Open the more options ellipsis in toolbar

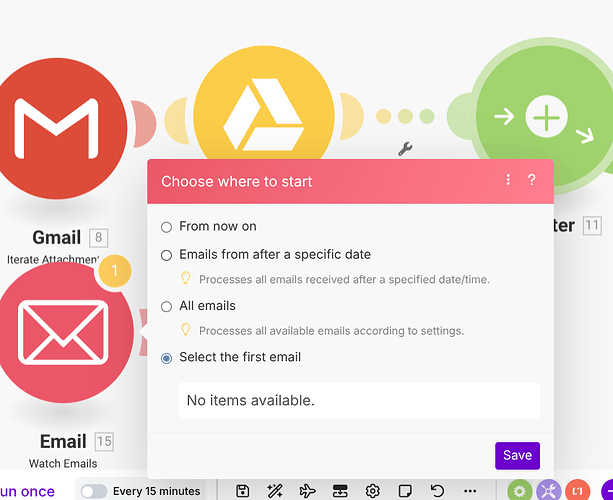(470, 491)
